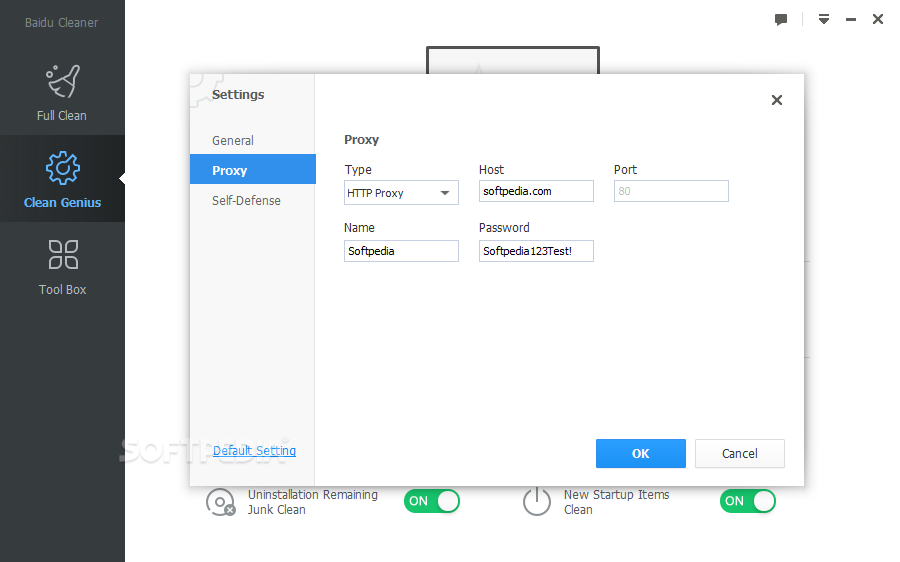Click Tool Box label in sidebar
The image size is (900, 562).
63,290
